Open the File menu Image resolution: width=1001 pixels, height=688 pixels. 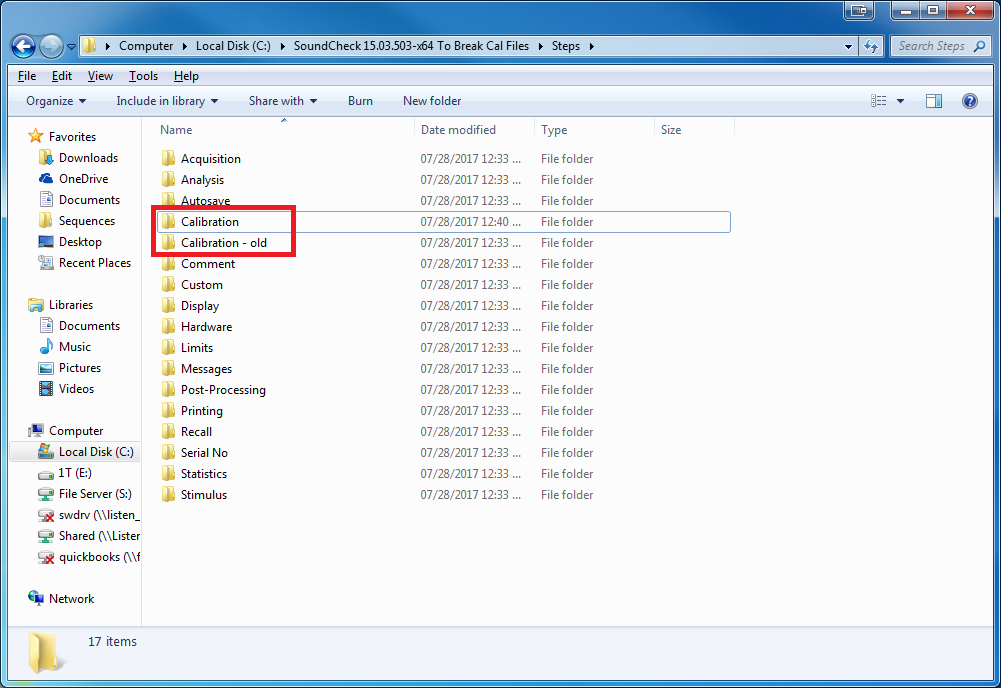click(27, 76)
